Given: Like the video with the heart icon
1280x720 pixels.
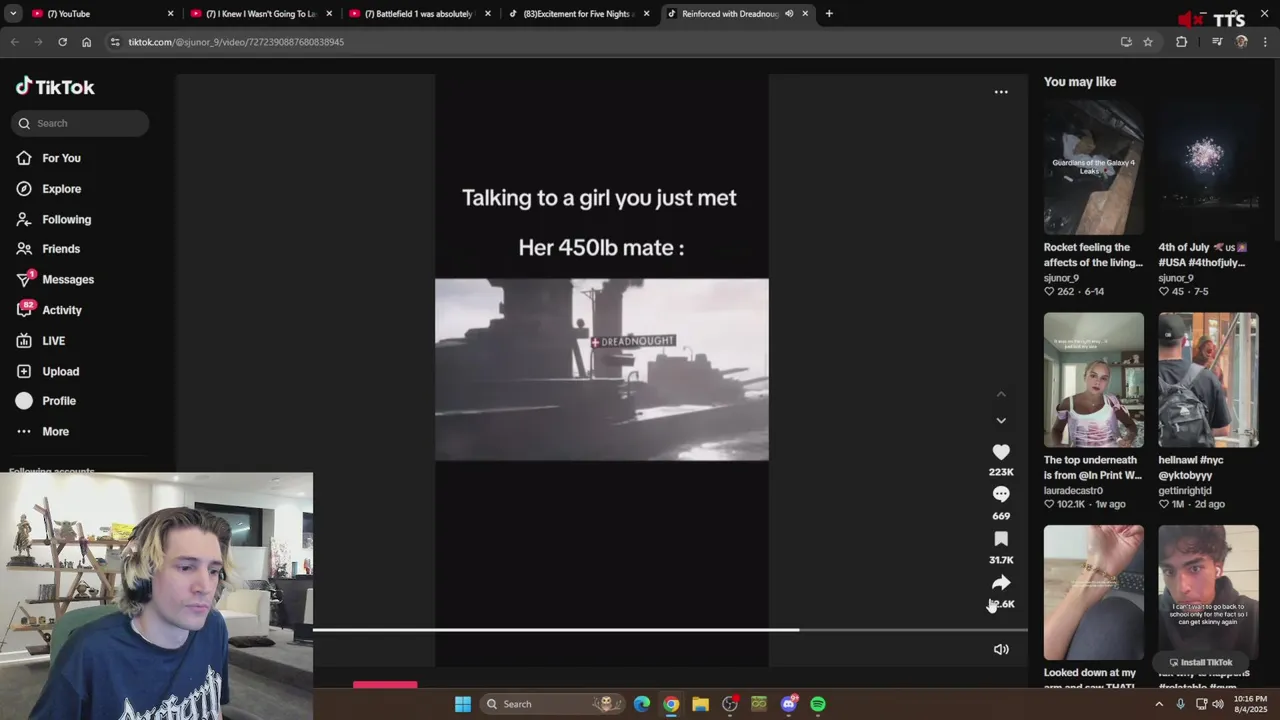Looking at the screenshot, I should coord(1001,452).
